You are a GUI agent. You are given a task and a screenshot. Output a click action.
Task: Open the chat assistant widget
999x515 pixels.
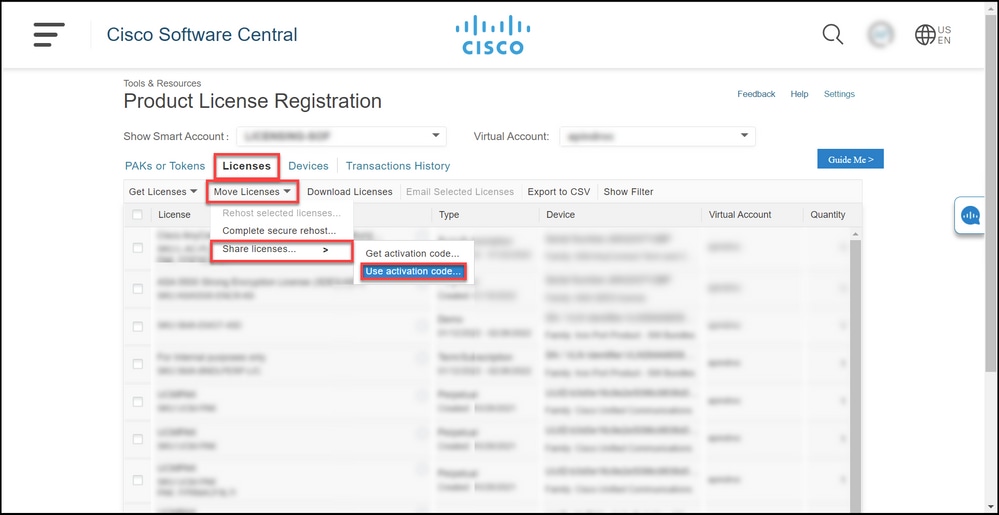tap(971, 215)
